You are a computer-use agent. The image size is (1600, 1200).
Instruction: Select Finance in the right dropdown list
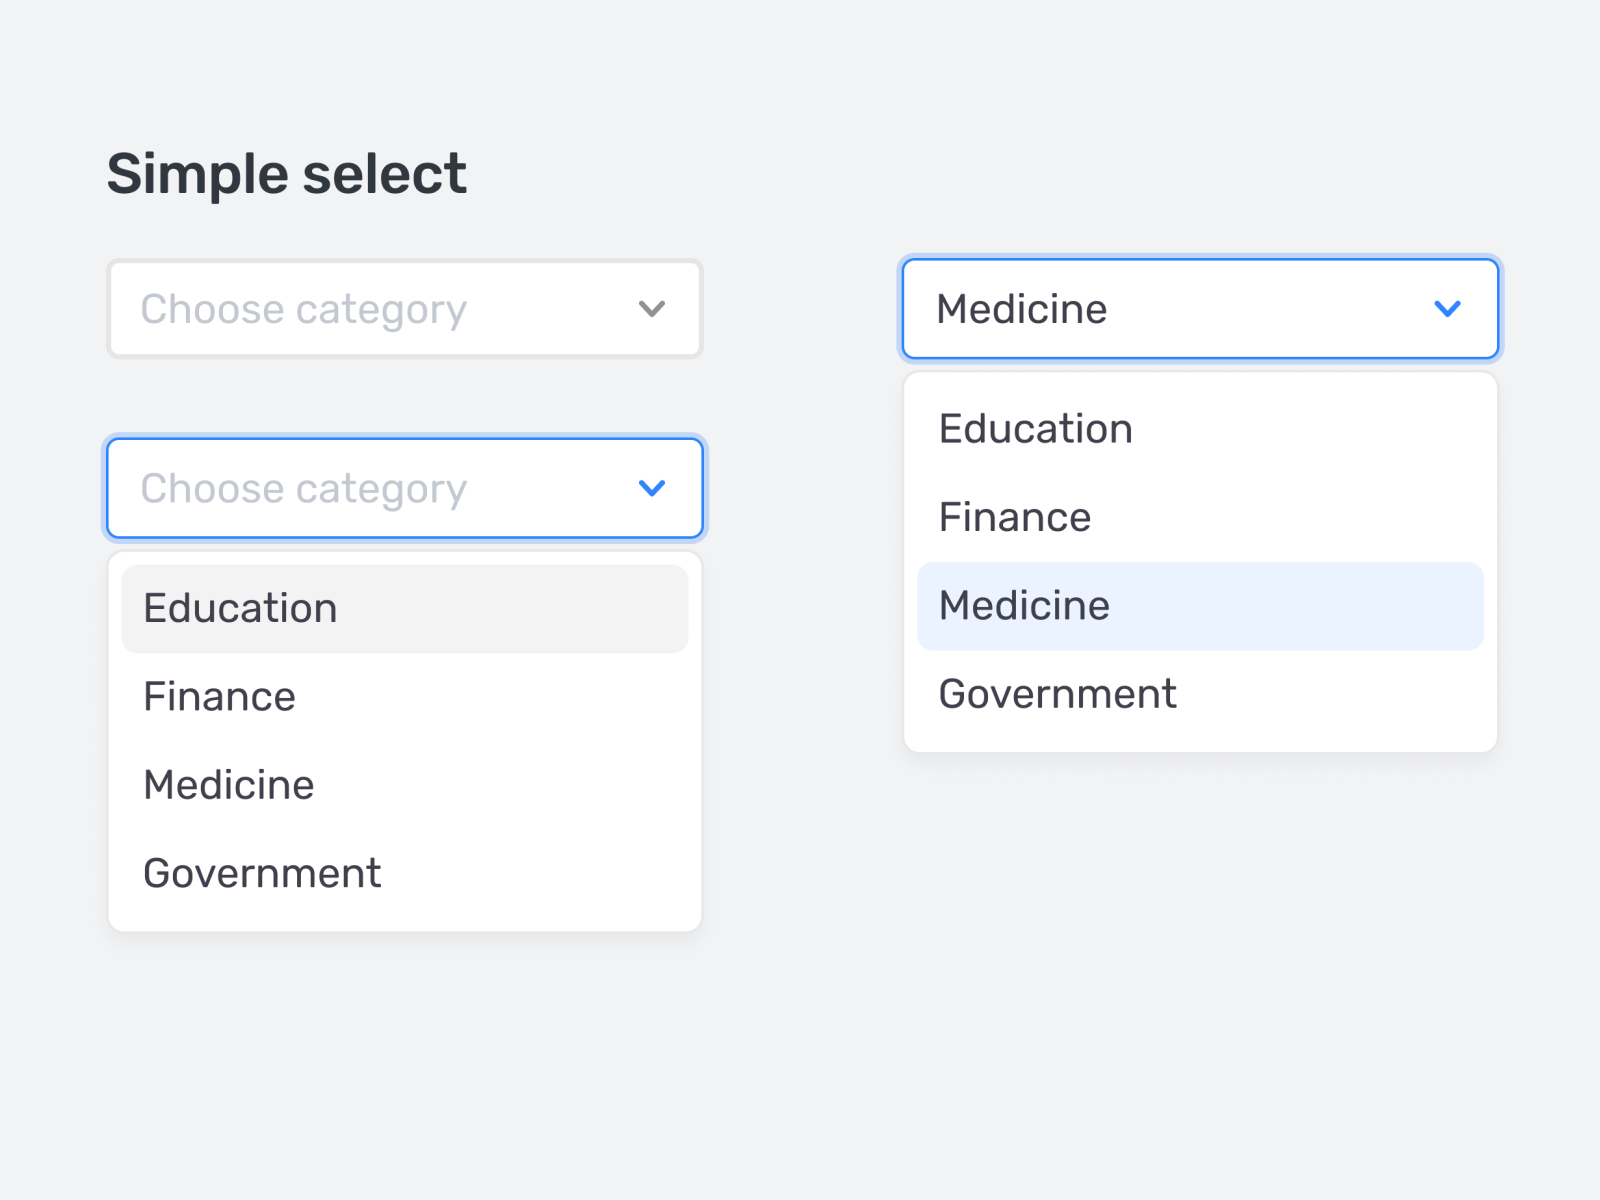click(1014, 517)
